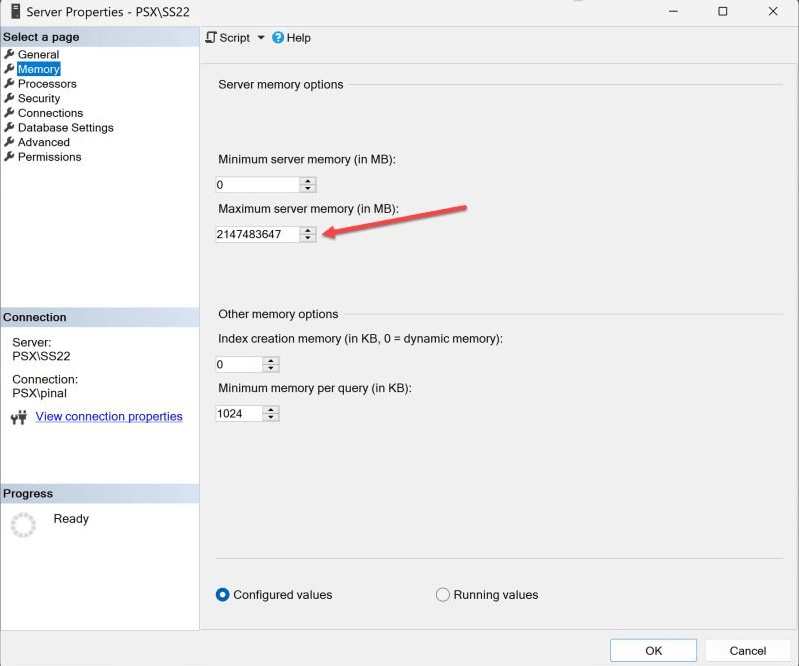The width and height of the screenshot is (799, 666).
Task: Expand the Script dropdown arrow
Action: point(261,37)
